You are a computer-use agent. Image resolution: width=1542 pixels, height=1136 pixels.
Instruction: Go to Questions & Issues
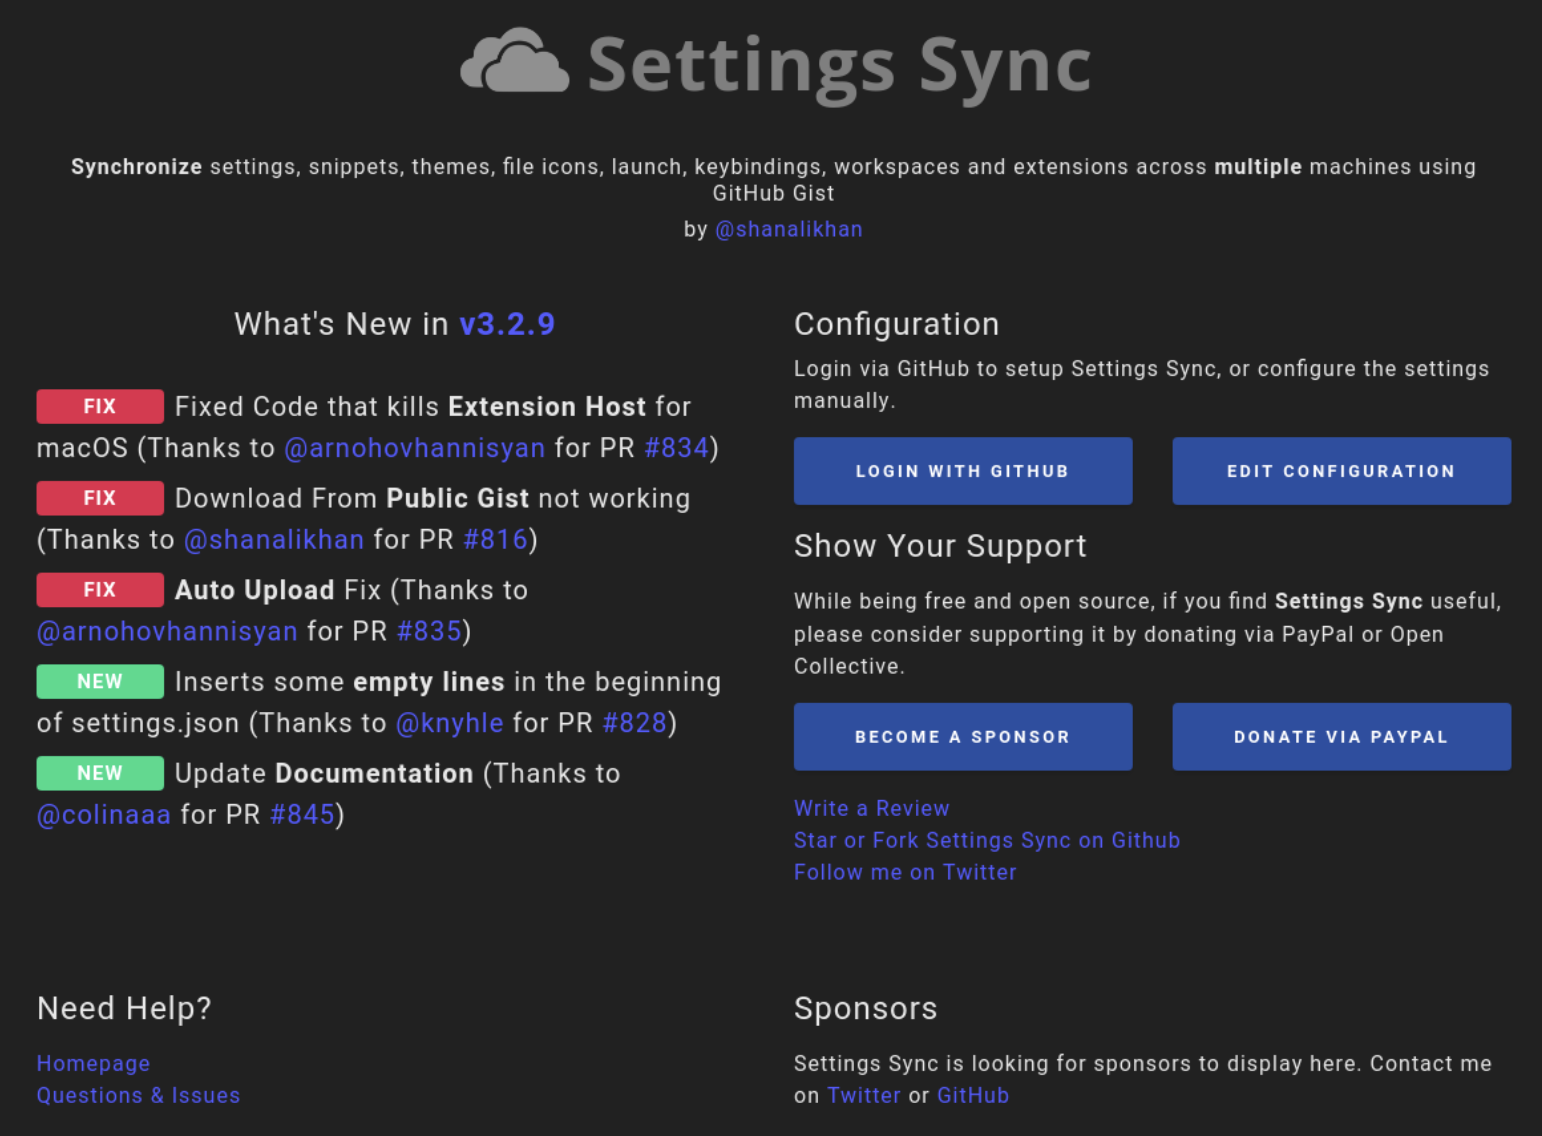coord(138,1096)
